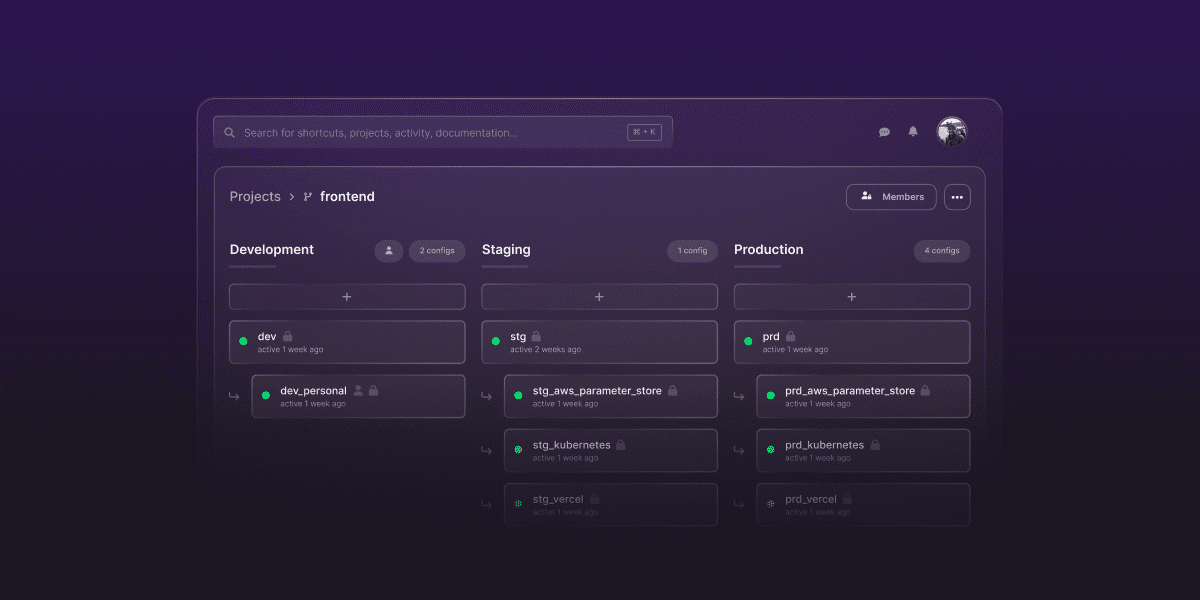1200x600 pixels.
Task: Click the lock icon next to stg
Action: pos(536,336)
